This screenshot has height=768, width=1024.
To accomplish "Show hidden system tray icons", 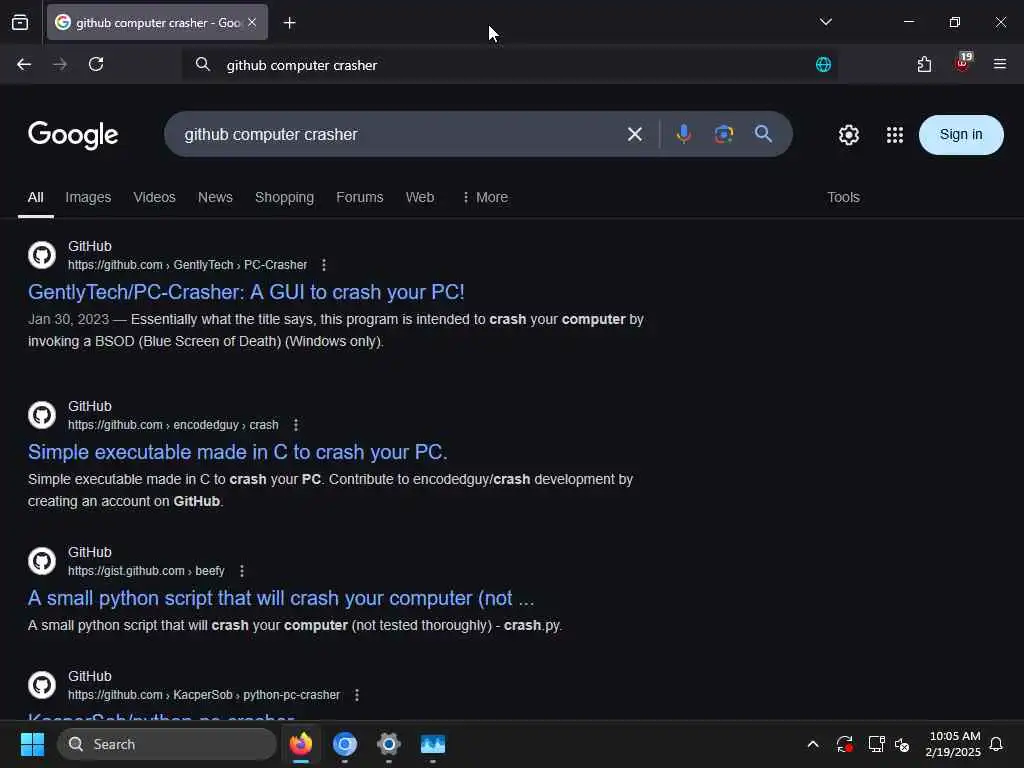I will pyautogui.click(x=812, y=744).
